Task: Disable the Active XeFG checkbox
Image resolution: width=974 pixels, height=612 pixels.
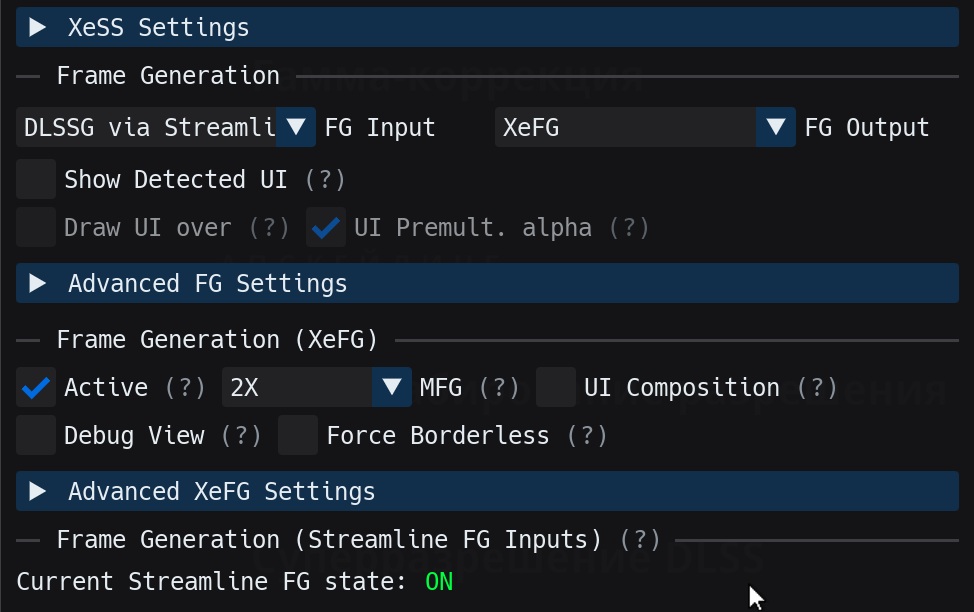Action: pyautogui.click(x=36, y=387)
